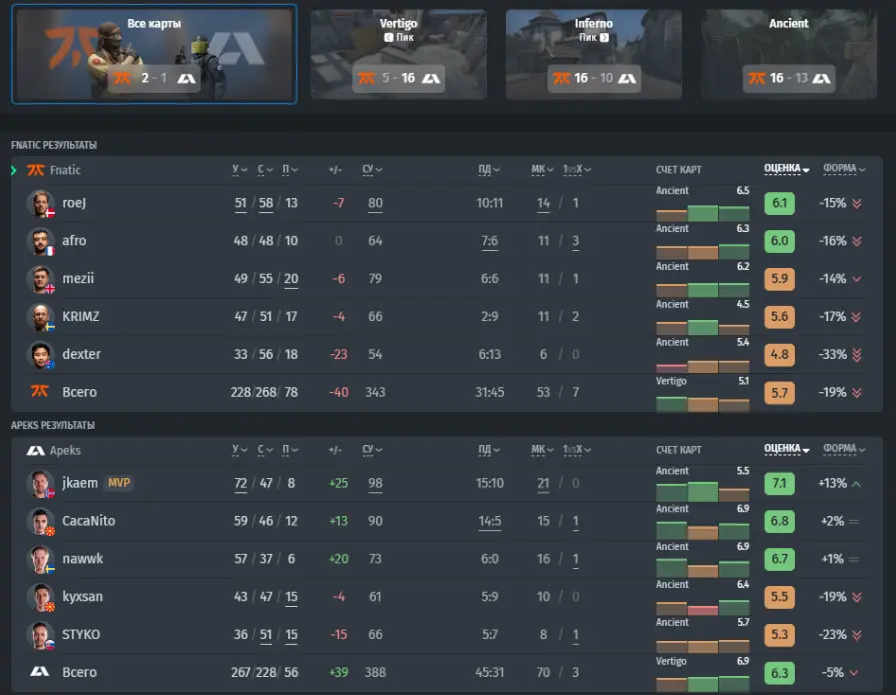Click Apeks logo in the Apeks totals row
Image resolution: width=896 pixels, height=695 pixels.
(x=39, y=671)
